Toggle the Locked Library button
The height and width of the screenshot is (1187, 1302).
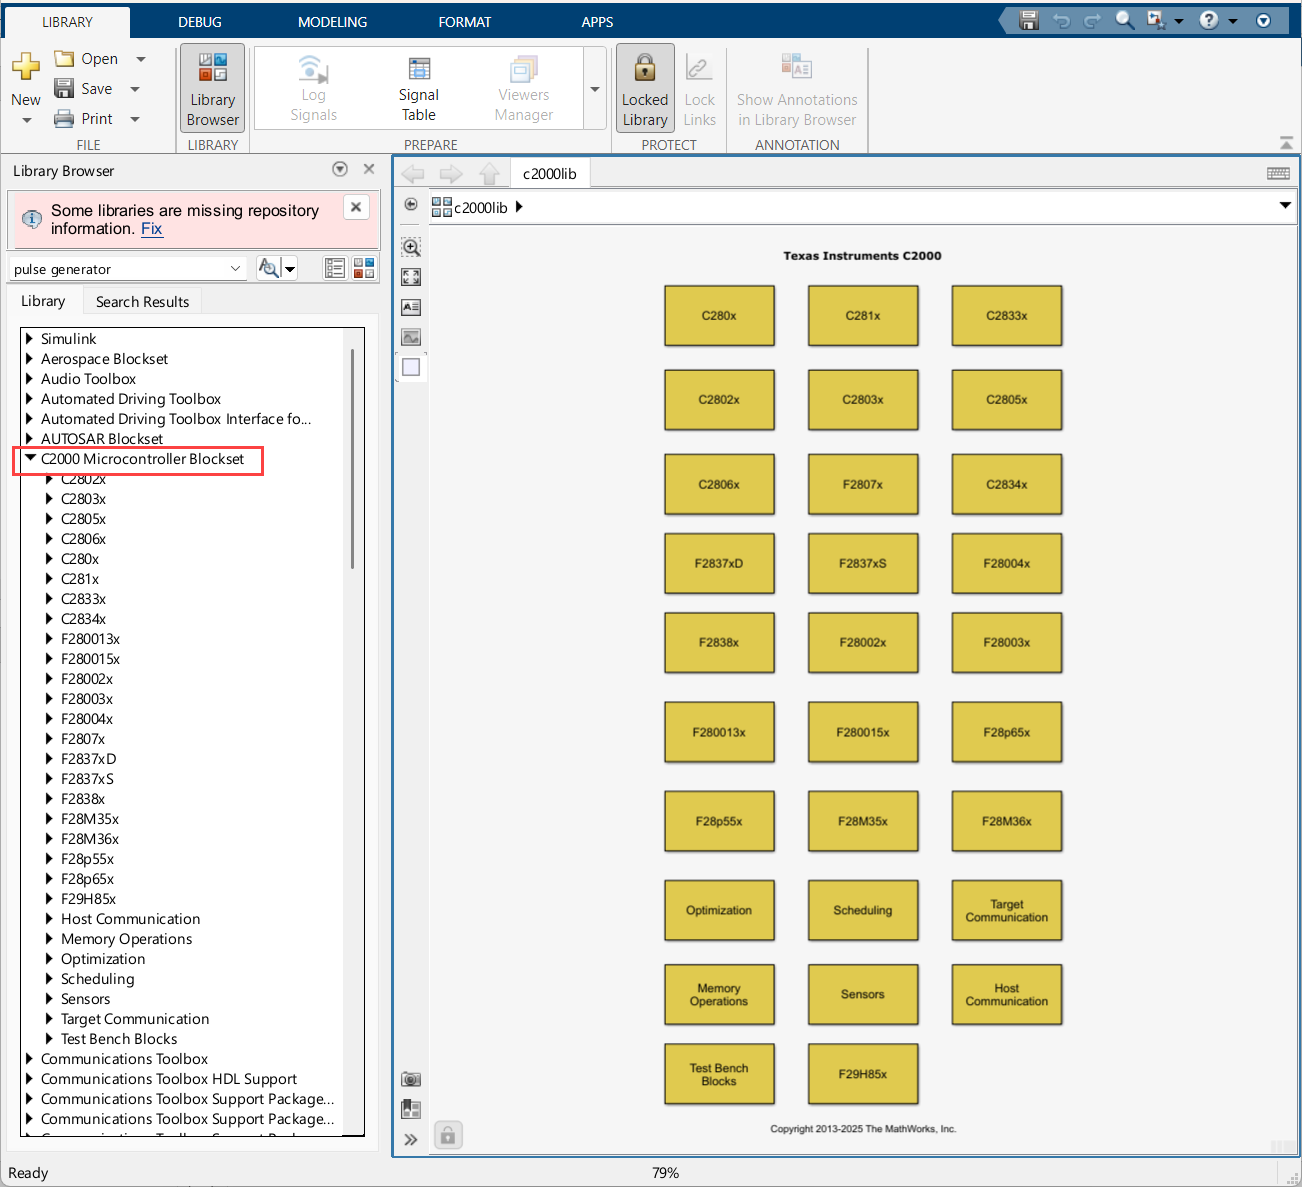pyautogui.click(x=644, y=90)
